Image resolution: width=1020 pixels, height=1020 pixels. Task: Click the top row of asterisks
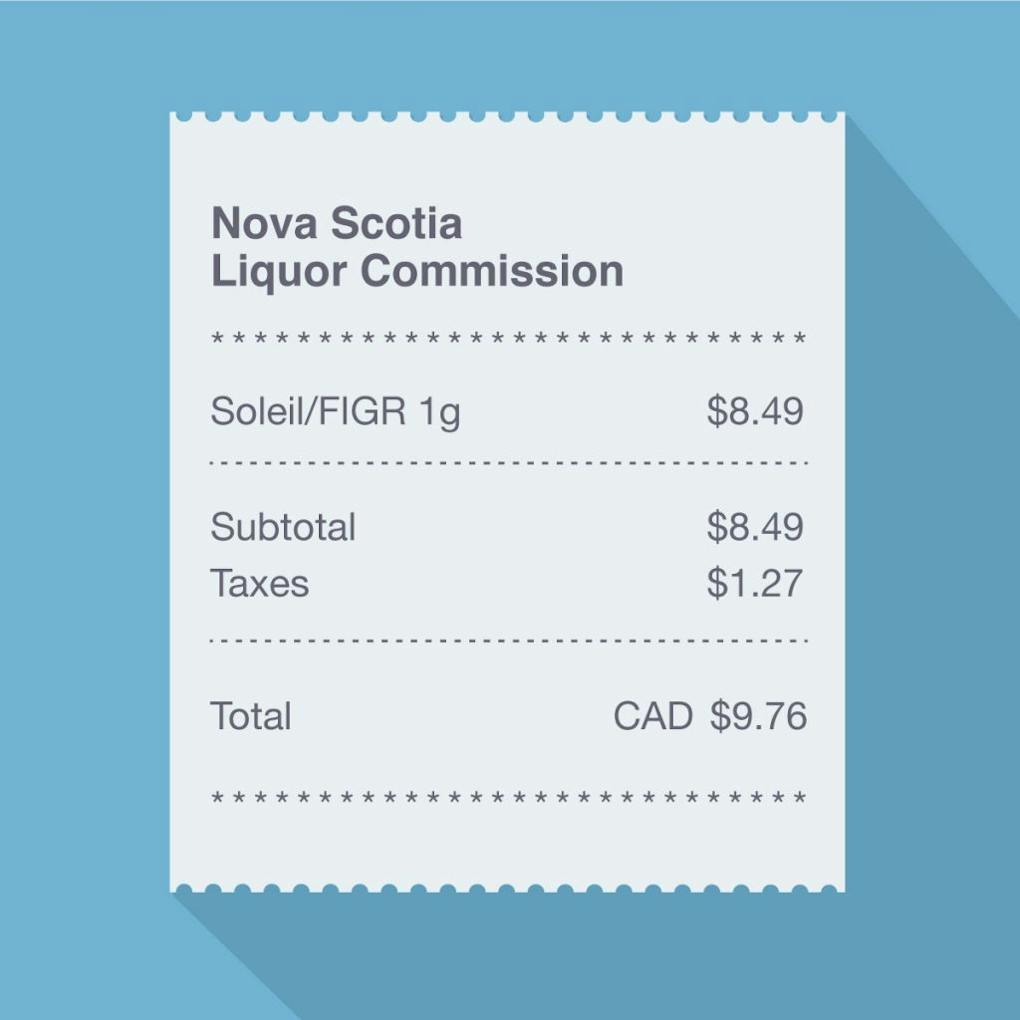coord(508,340)
